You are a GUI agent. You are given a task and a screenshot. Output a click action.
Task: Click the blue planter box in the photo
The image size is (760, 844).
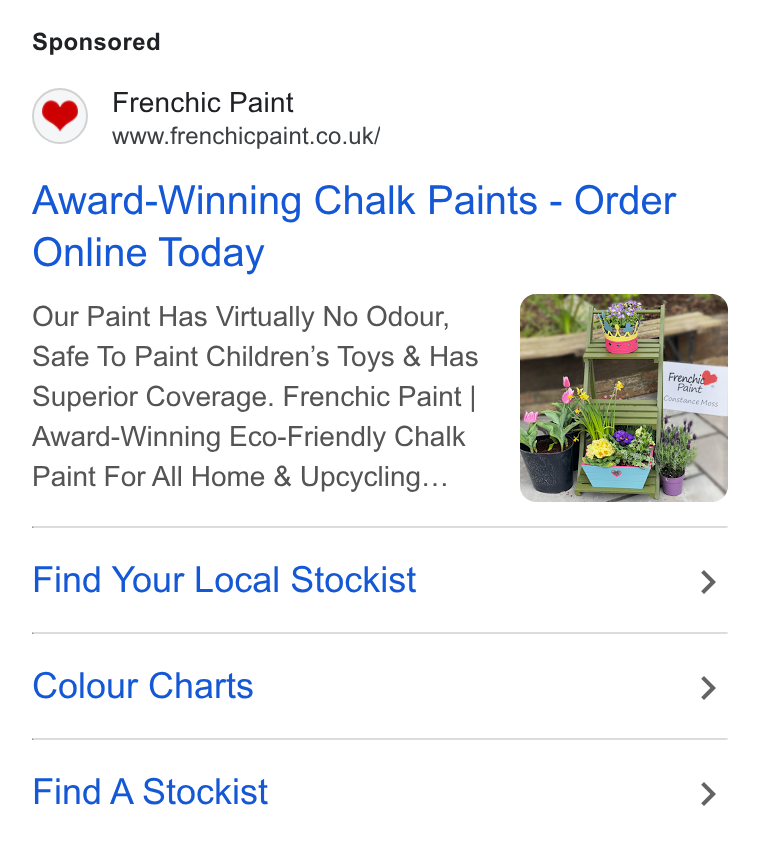click(x=615, y=475)
